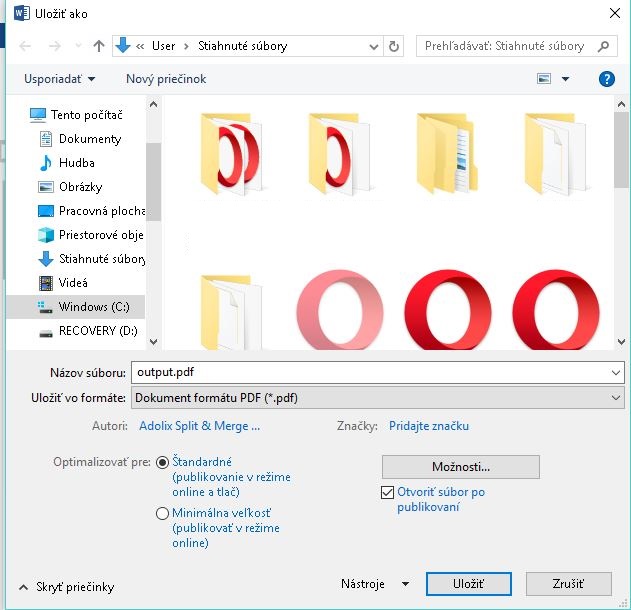Click the Pridajte značku link
The width and height of the screenshot is (631, 610).
point(428,426)
